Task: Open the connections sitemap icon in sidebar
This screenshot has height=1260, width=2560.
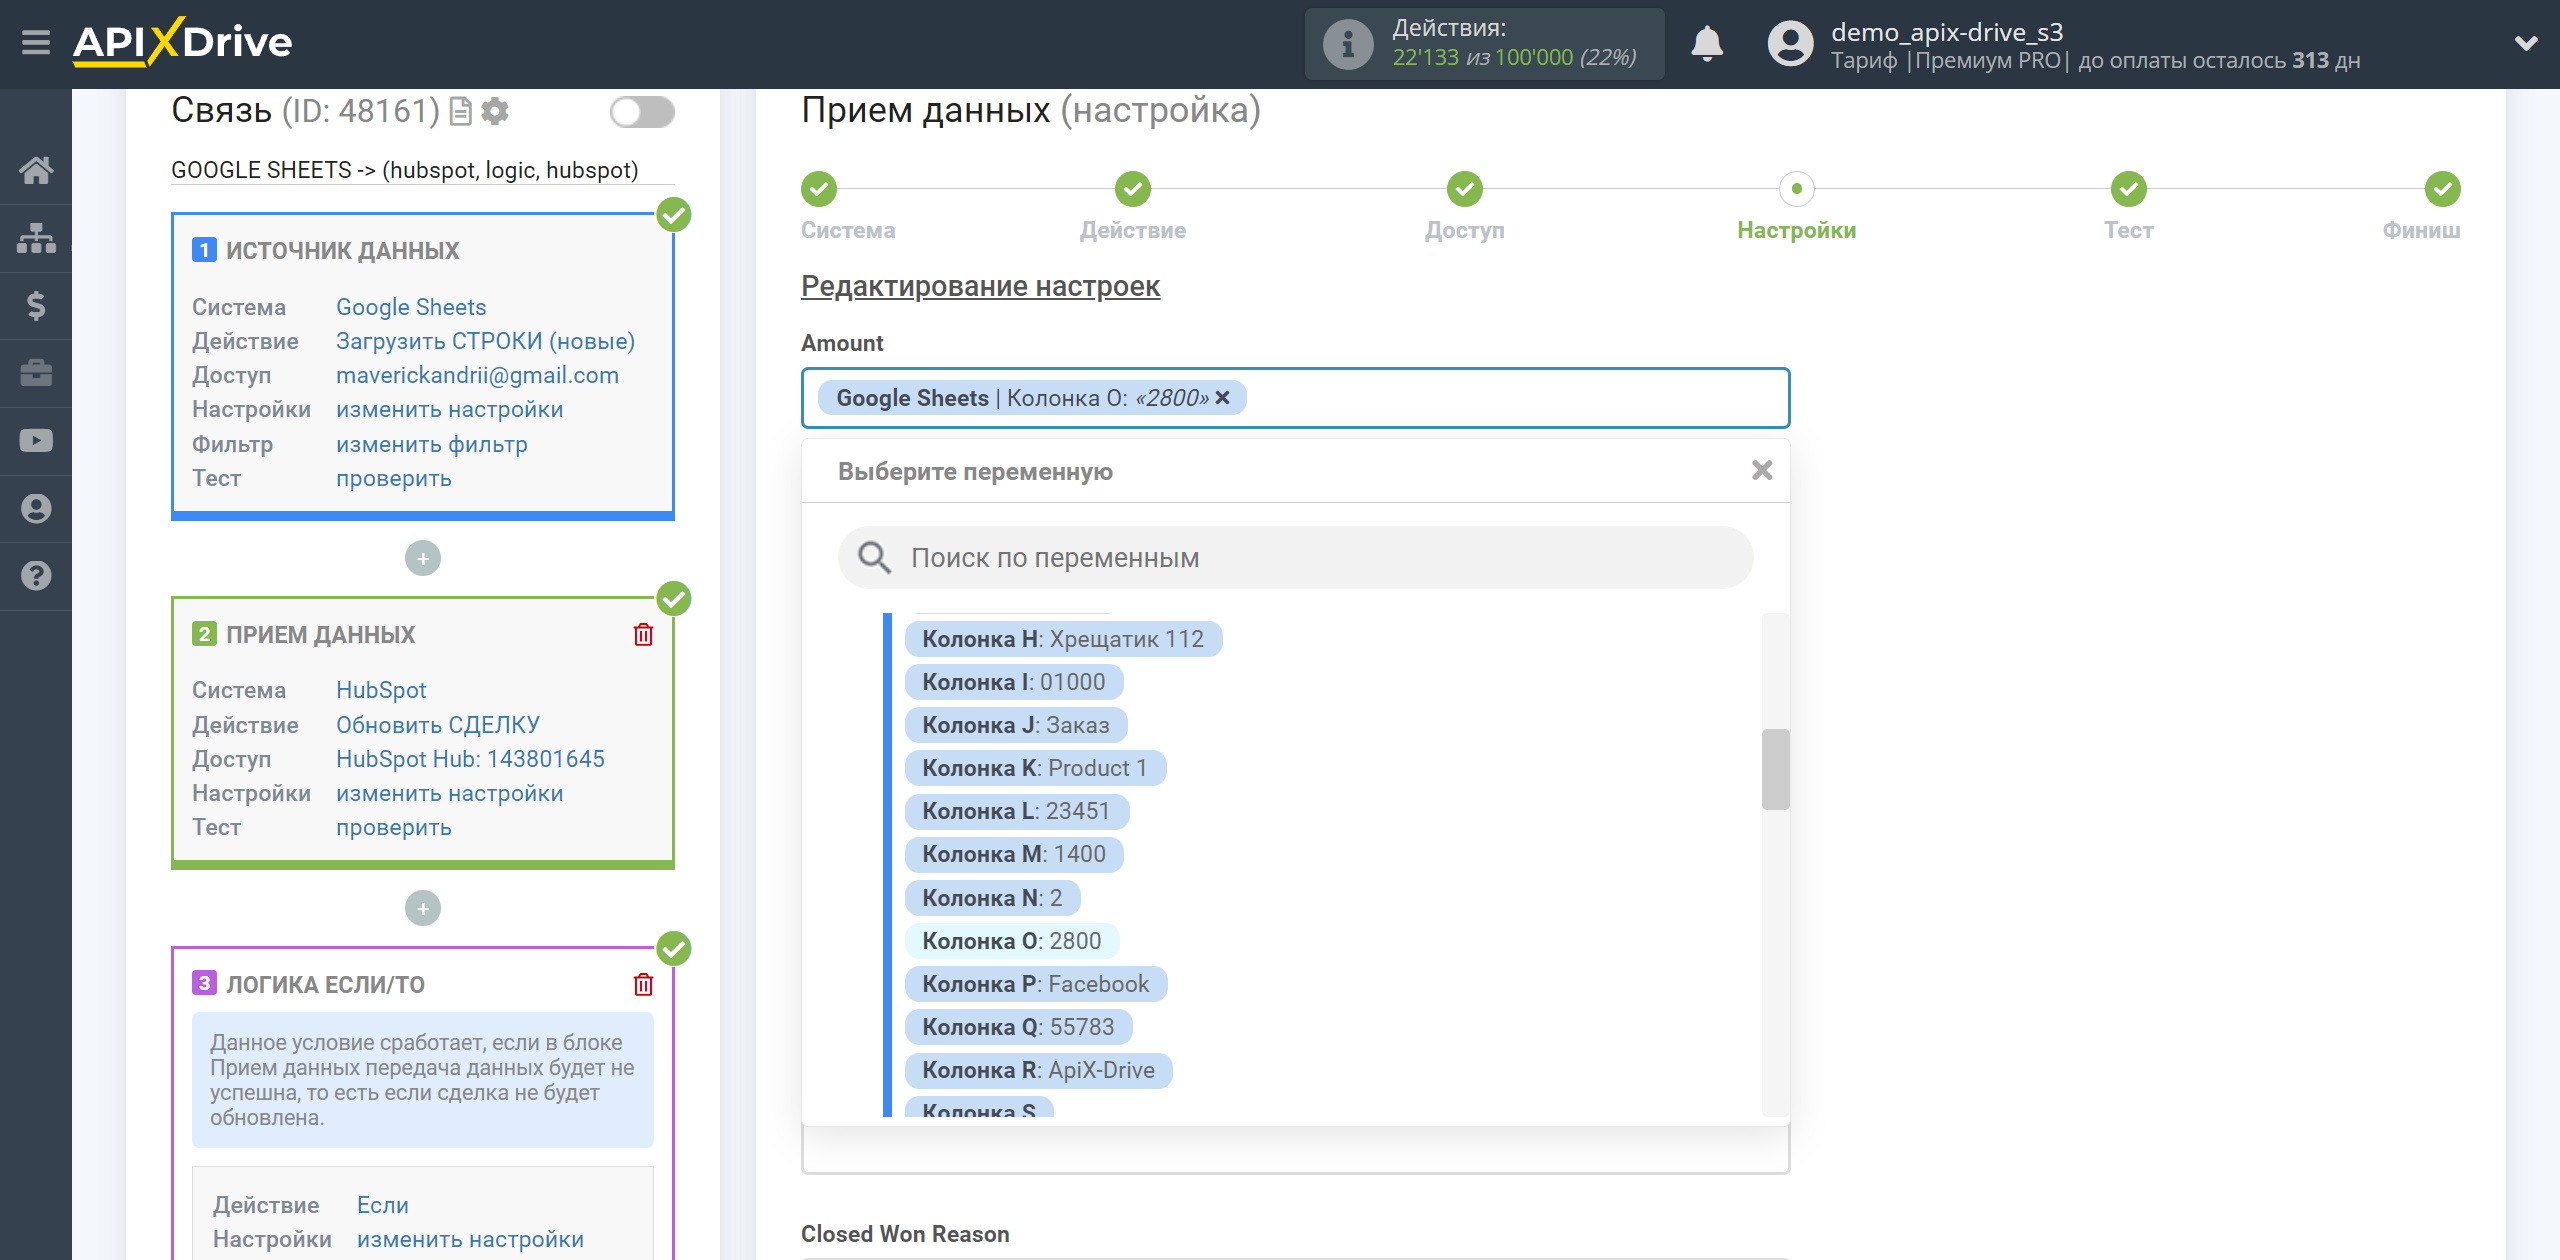Action: (x=36, y=238)
